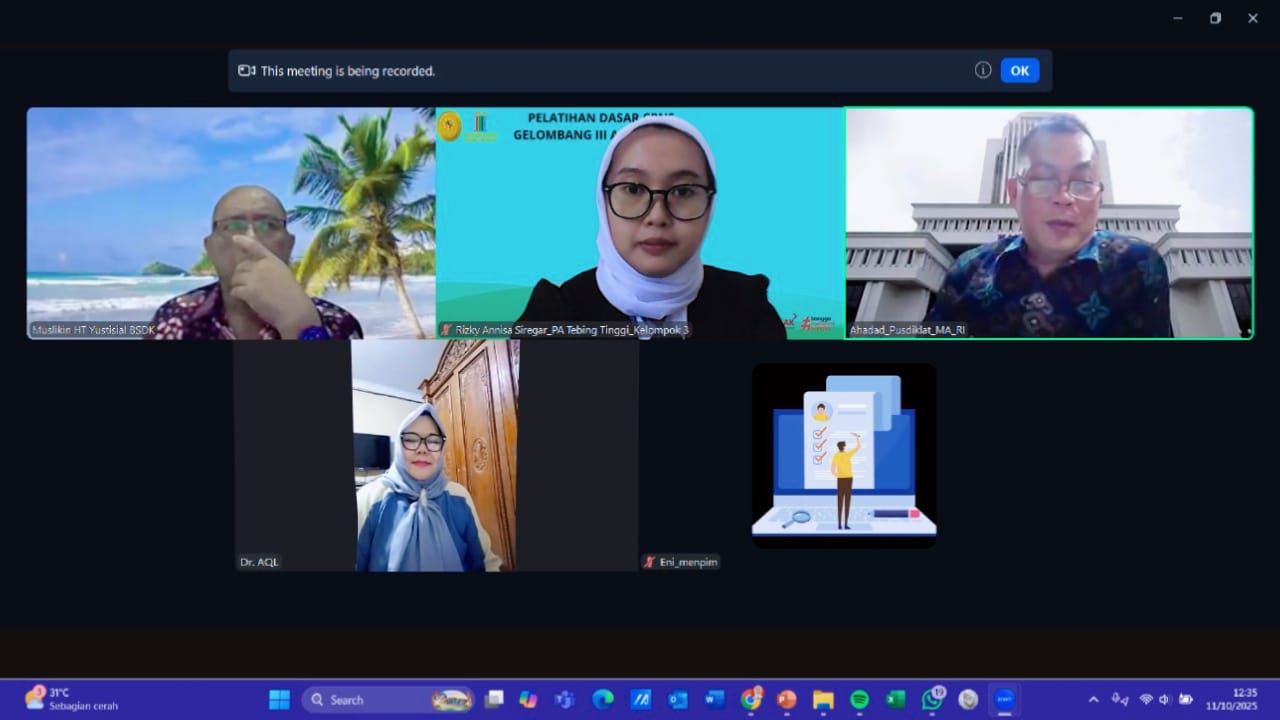Viewport: 1280px width, 720px height.
Task: Select Muslikin HT Yustisial video tile
Action: pyautogui.click(x=230, y=223)
